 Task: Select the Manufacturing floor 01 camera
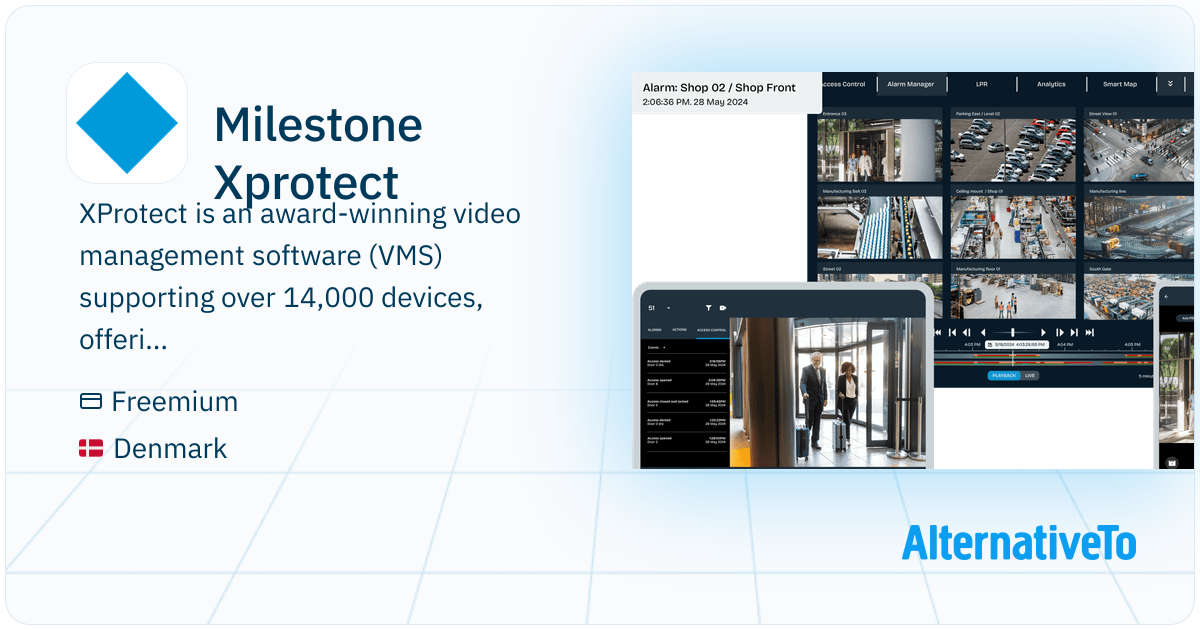(x=1013, y=292)
